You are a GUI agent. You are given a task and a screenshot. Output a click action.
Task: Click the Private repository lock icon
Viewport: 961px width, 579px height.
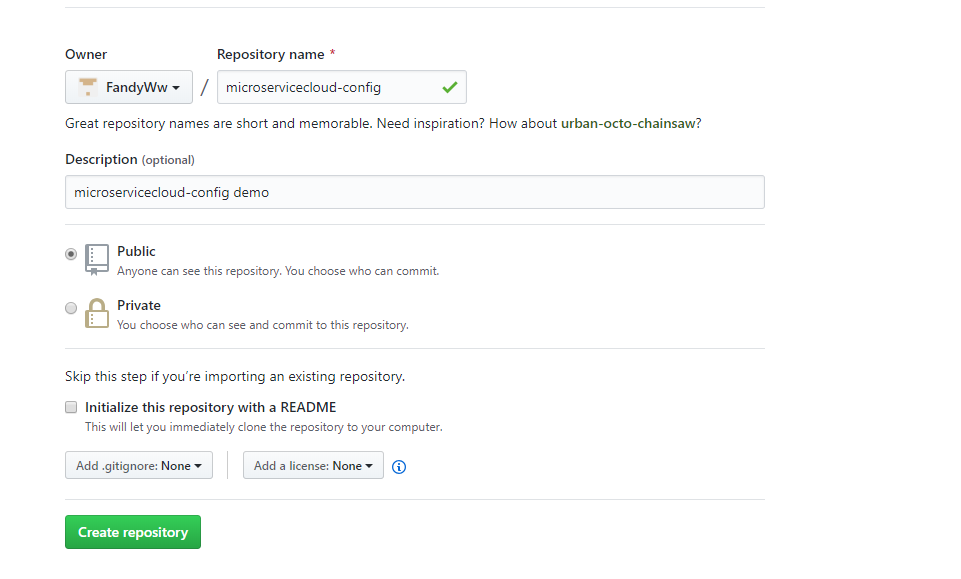[96, 313]
